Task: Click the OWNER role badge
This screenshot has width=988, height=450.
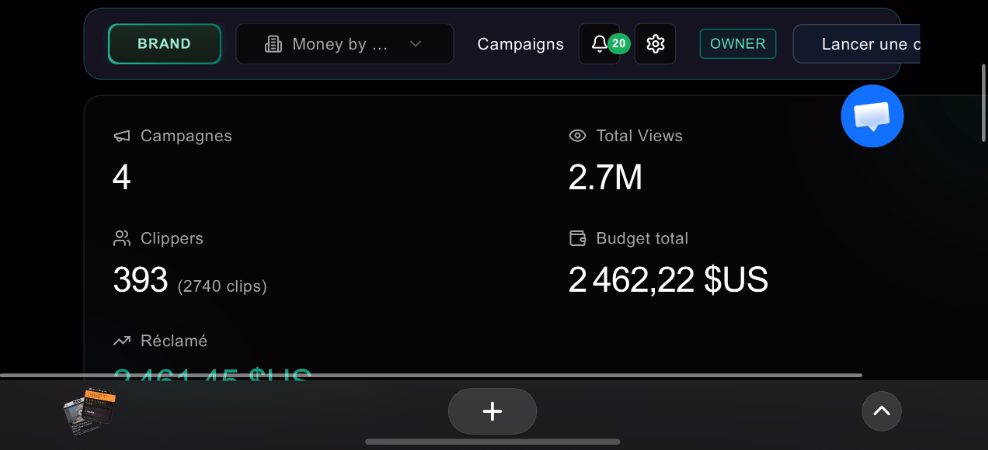Action: [737, 44]
